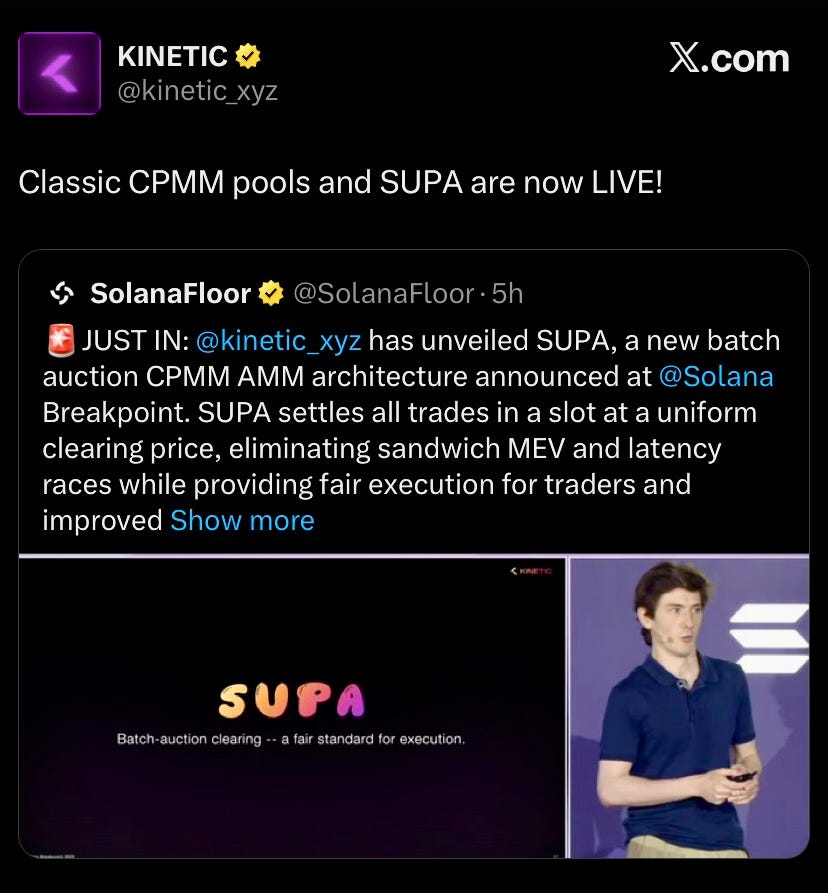Open the SUPA slide thumbnail
Screen dimensions: 828x893
[293, 707]
